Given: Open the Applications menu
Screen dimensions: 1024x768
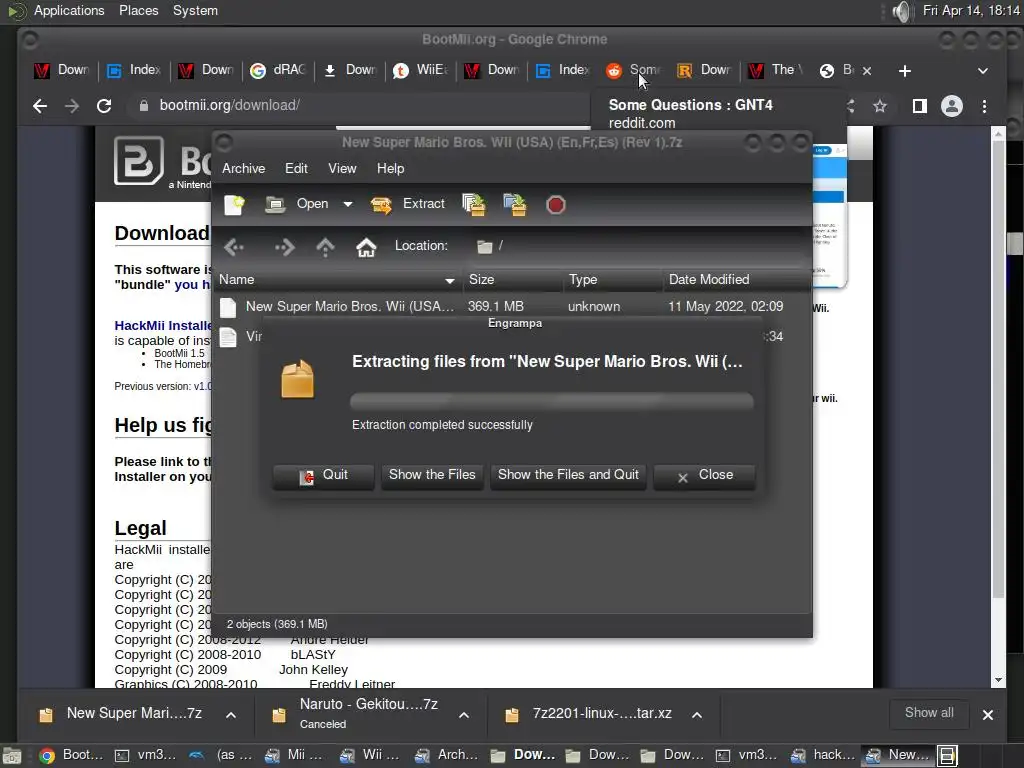Looking at the screenshot, I should point(69,10).
